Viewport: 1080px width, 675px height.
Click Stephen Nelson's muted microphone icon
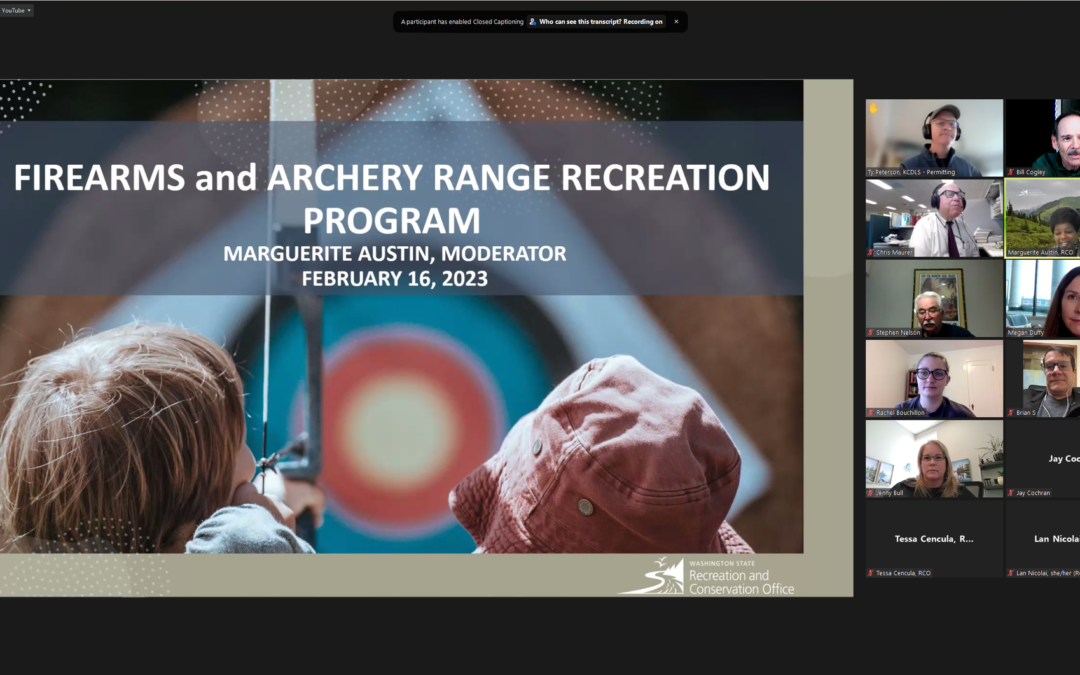point(871,333)
